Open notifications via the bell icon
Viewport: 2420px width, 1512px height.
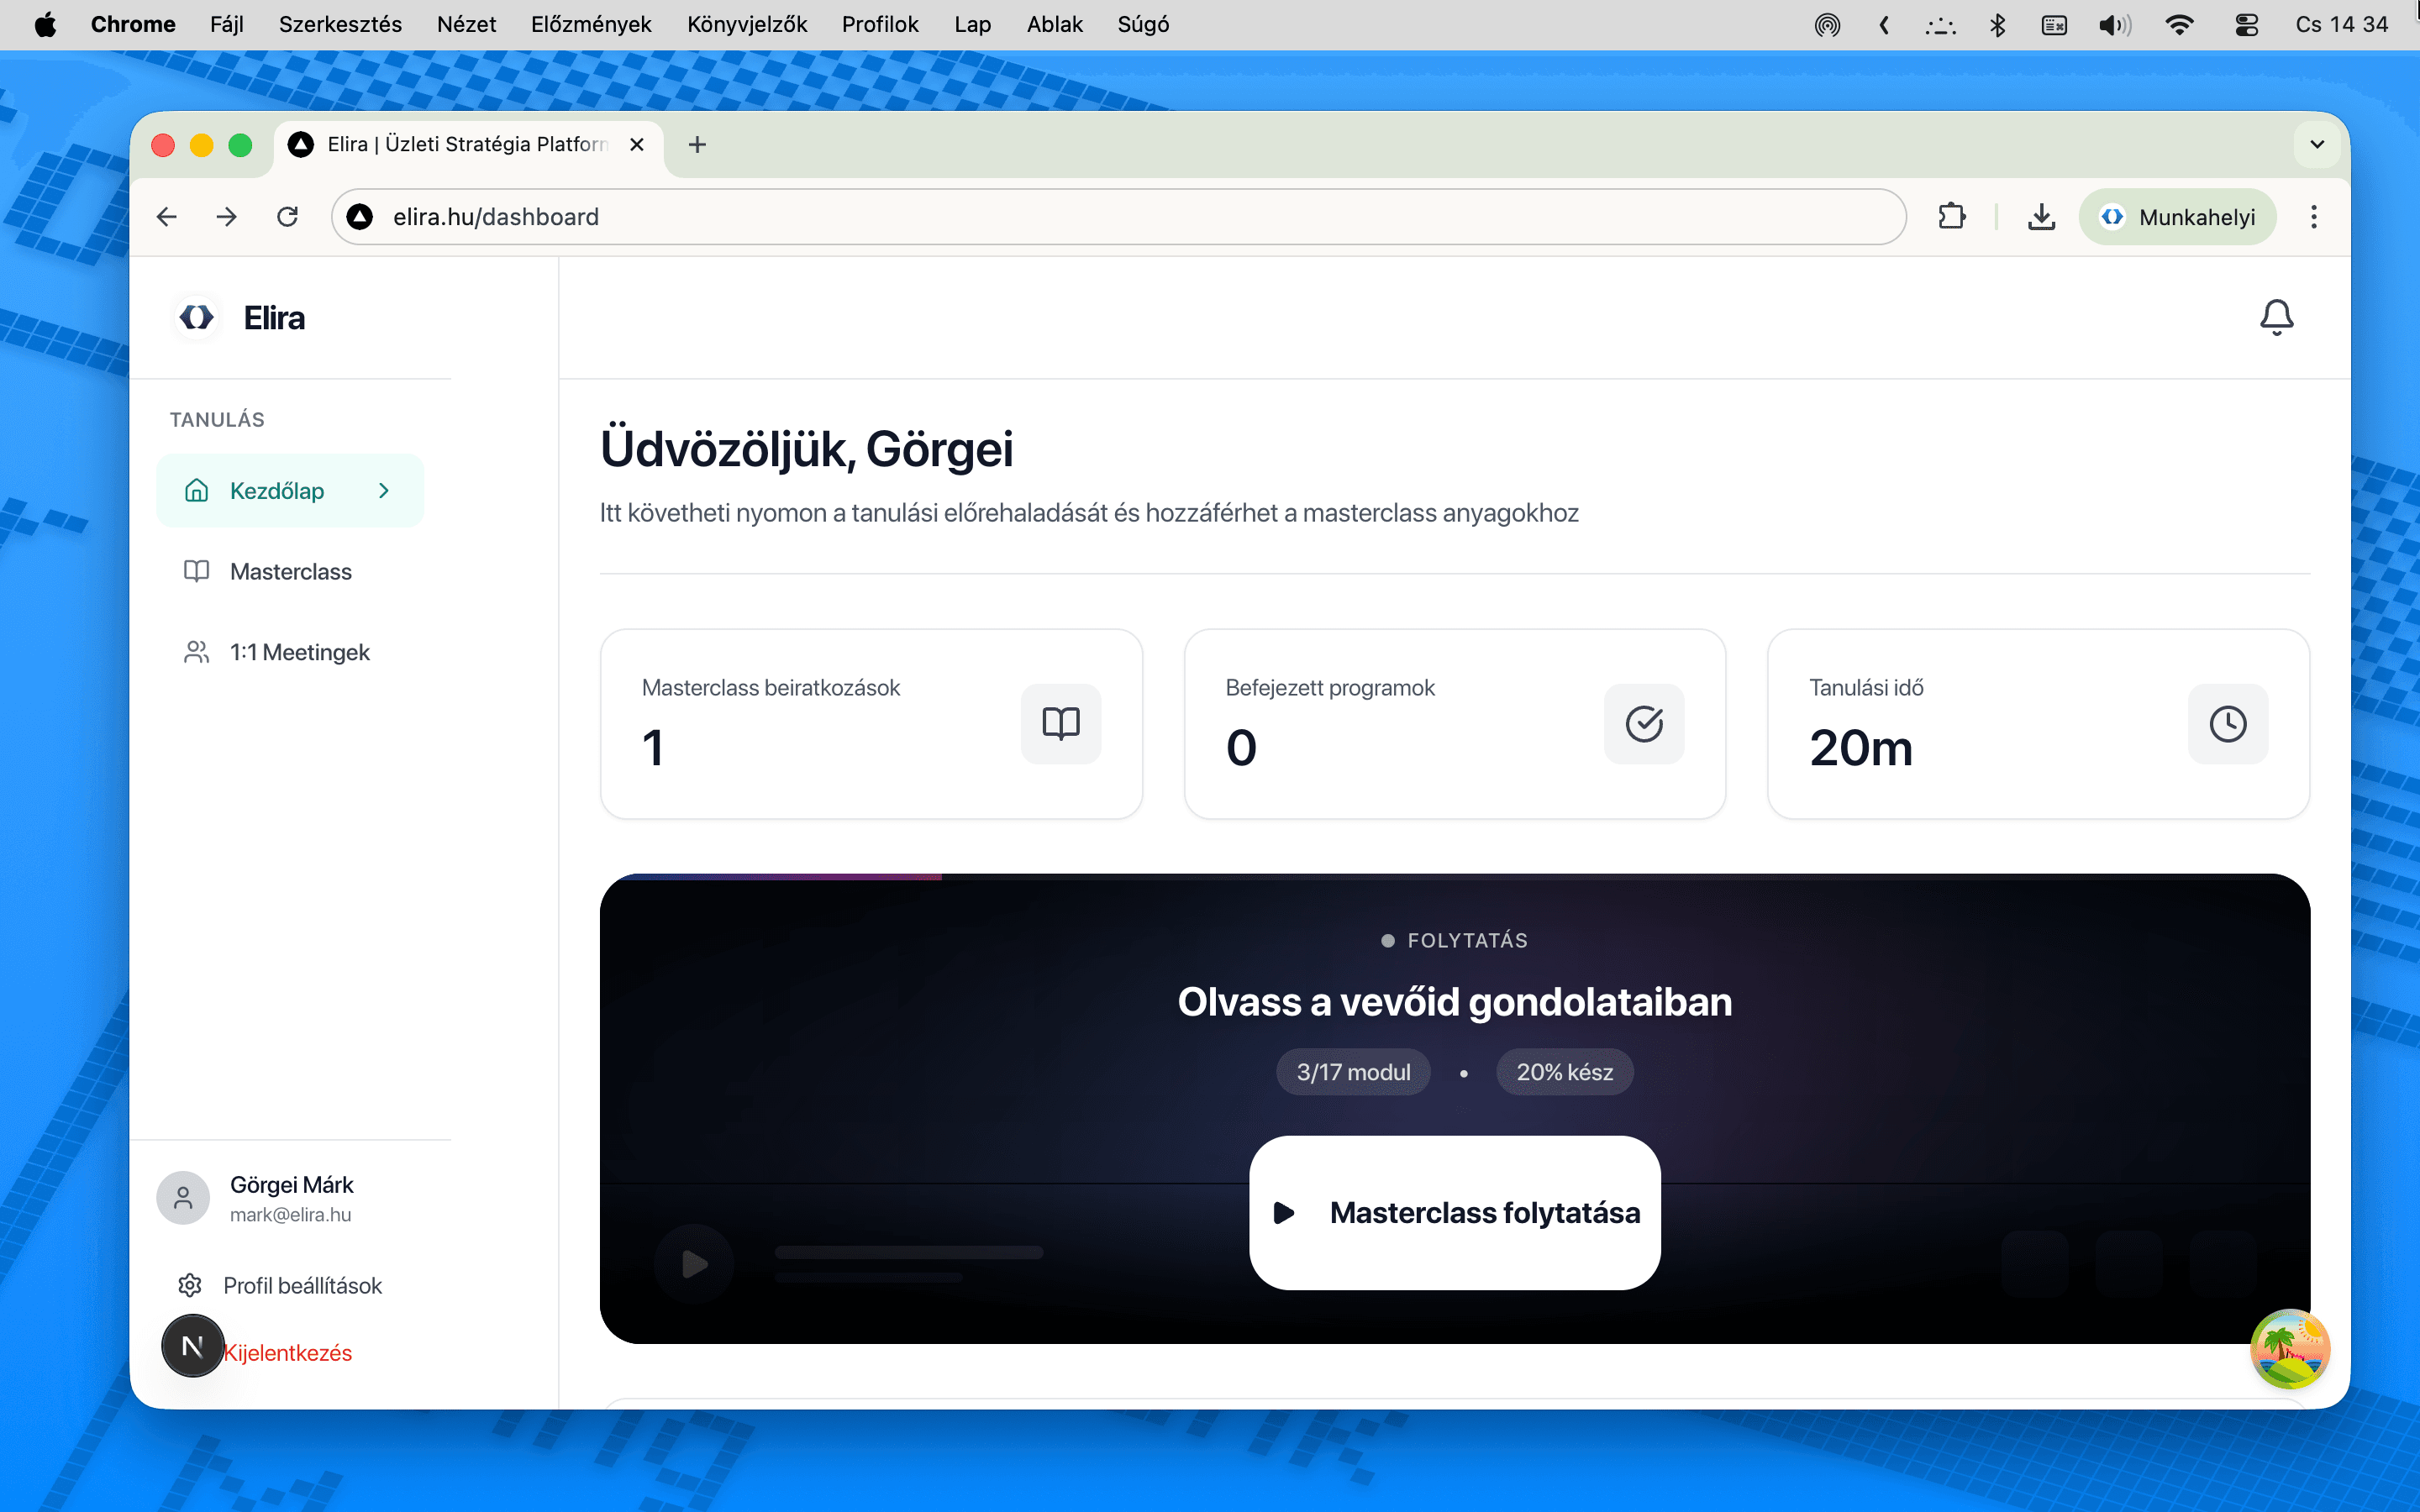(2277, 316)
